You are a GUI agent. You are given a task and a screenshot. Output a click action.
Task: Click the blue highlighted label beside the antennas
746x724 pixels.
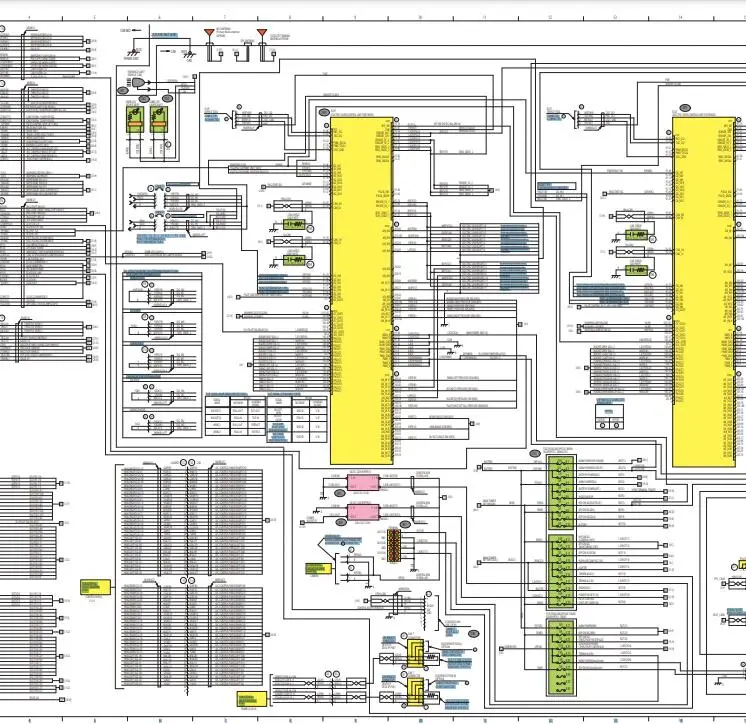pos(165,35)
